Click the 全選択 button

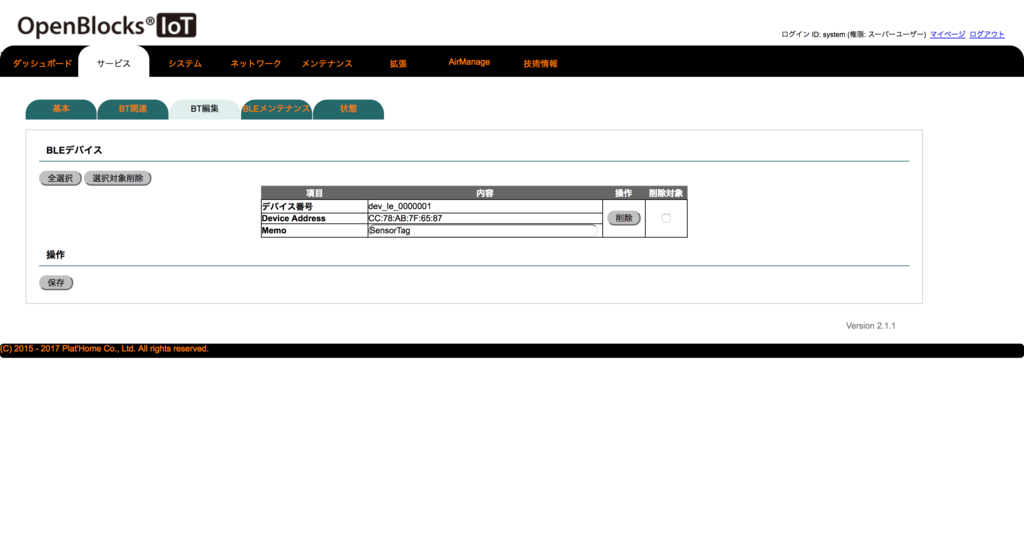pyautogui.click(x=60, y=178)
